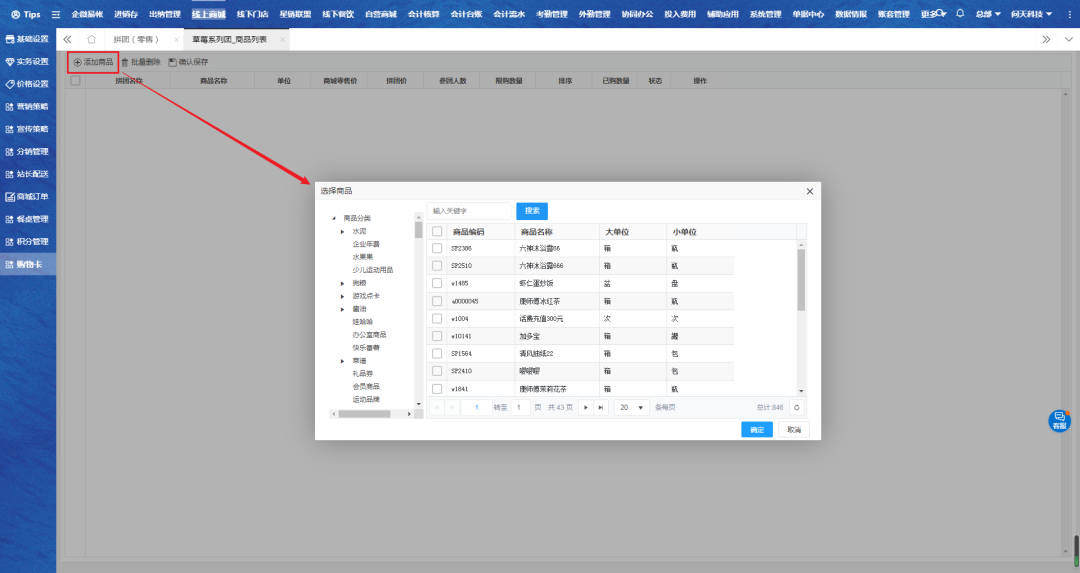This screenshot has height=573, width=1080.
Task: Click the double-left arrow tab scroll icon
Action: coord(68,39)
